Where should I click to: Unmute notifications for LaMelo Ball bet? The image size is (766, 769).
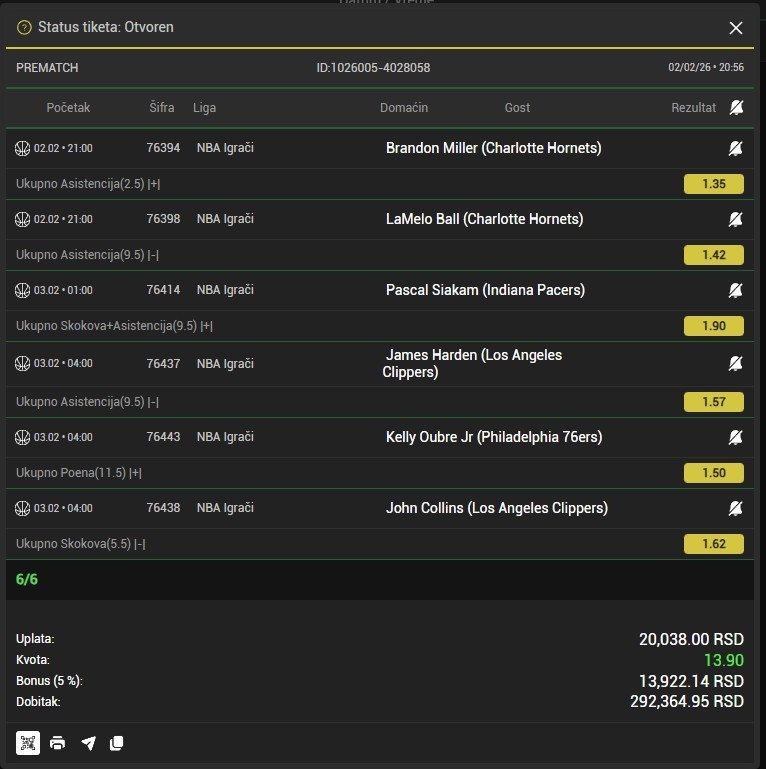[735, 219]
